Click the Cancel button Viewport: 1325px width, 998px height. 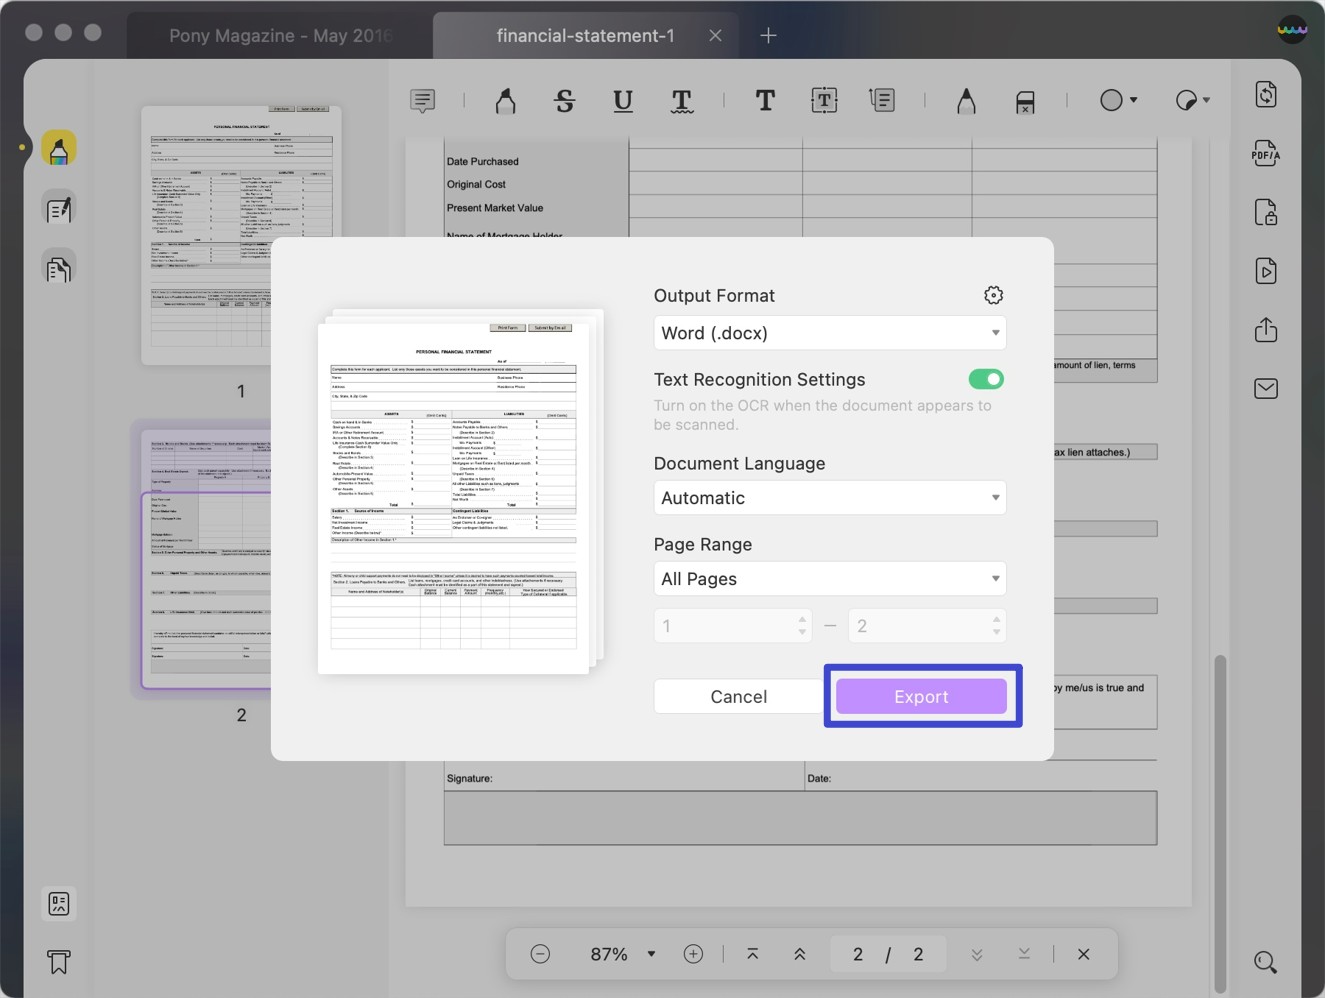pos(739,697)
